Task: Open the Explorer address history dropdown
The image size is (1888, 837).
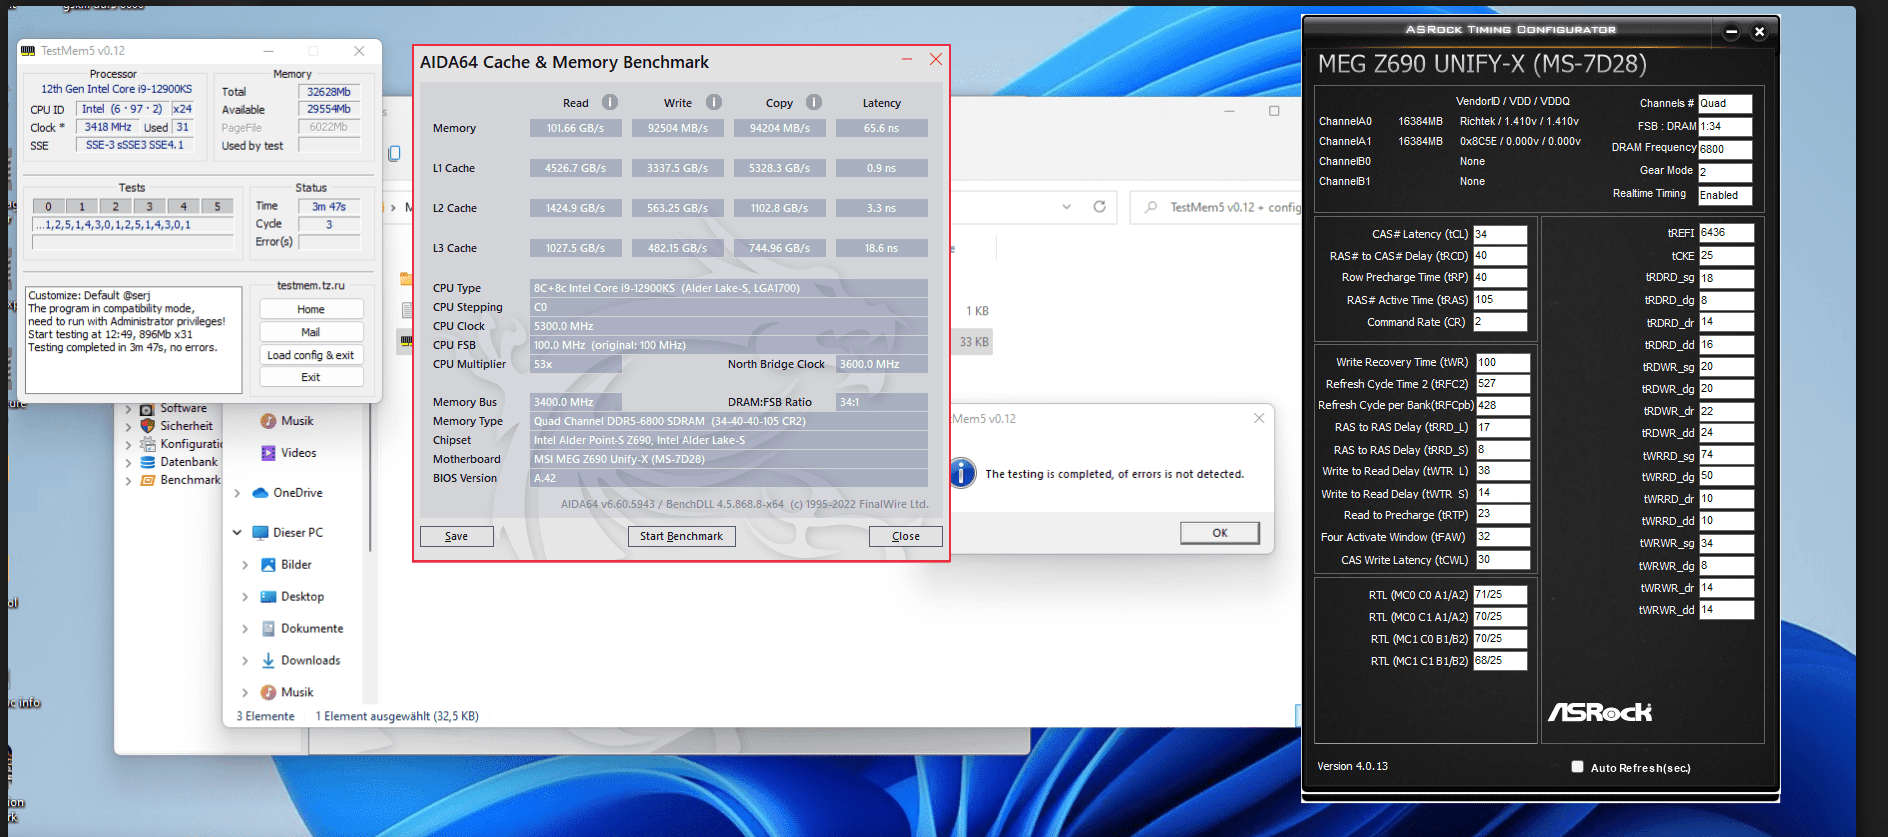Action: tap(1067, 207)
